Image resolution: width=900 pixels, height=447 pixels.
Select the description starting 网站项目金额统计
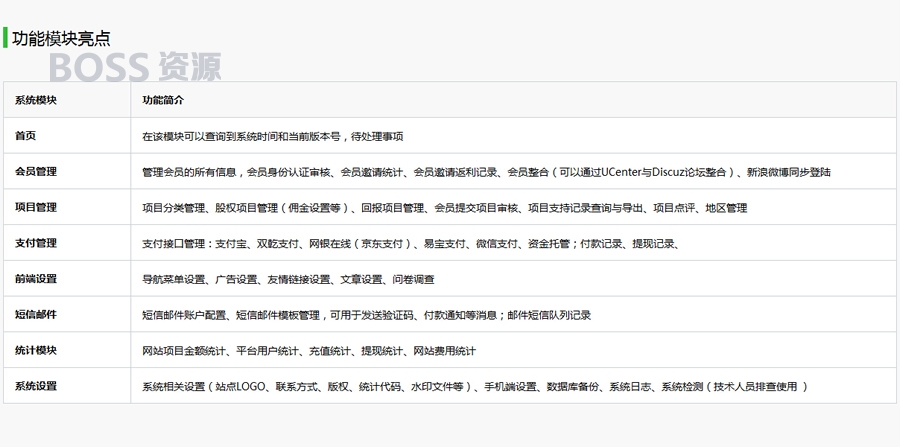point(309,351)
